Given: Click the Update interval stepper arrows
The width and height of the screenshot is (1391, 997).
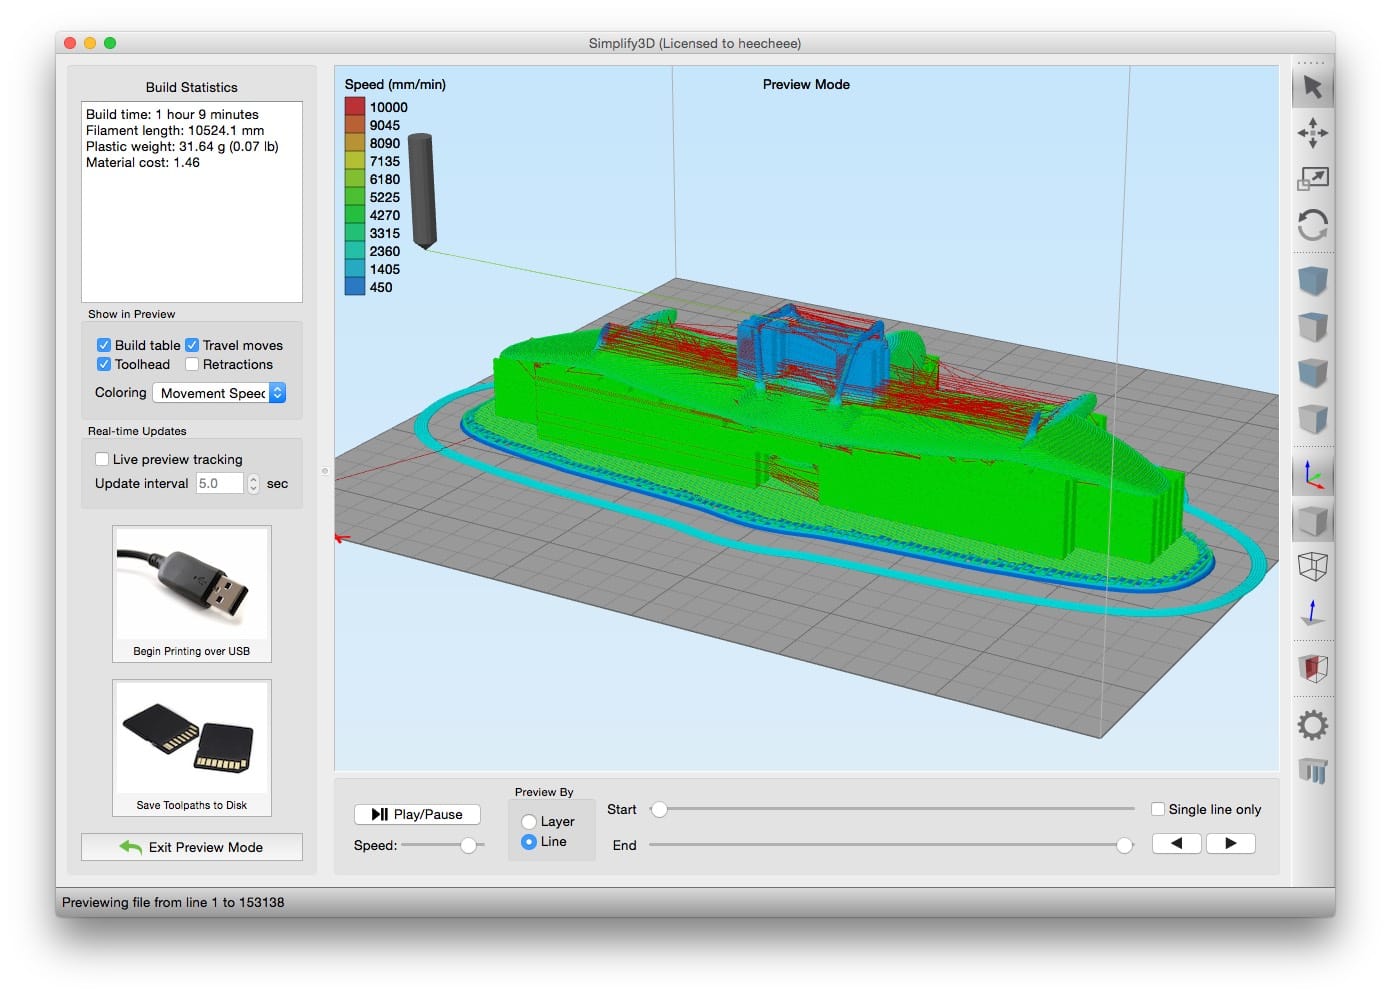Looking at the screenshot, I should pos(253,484).
